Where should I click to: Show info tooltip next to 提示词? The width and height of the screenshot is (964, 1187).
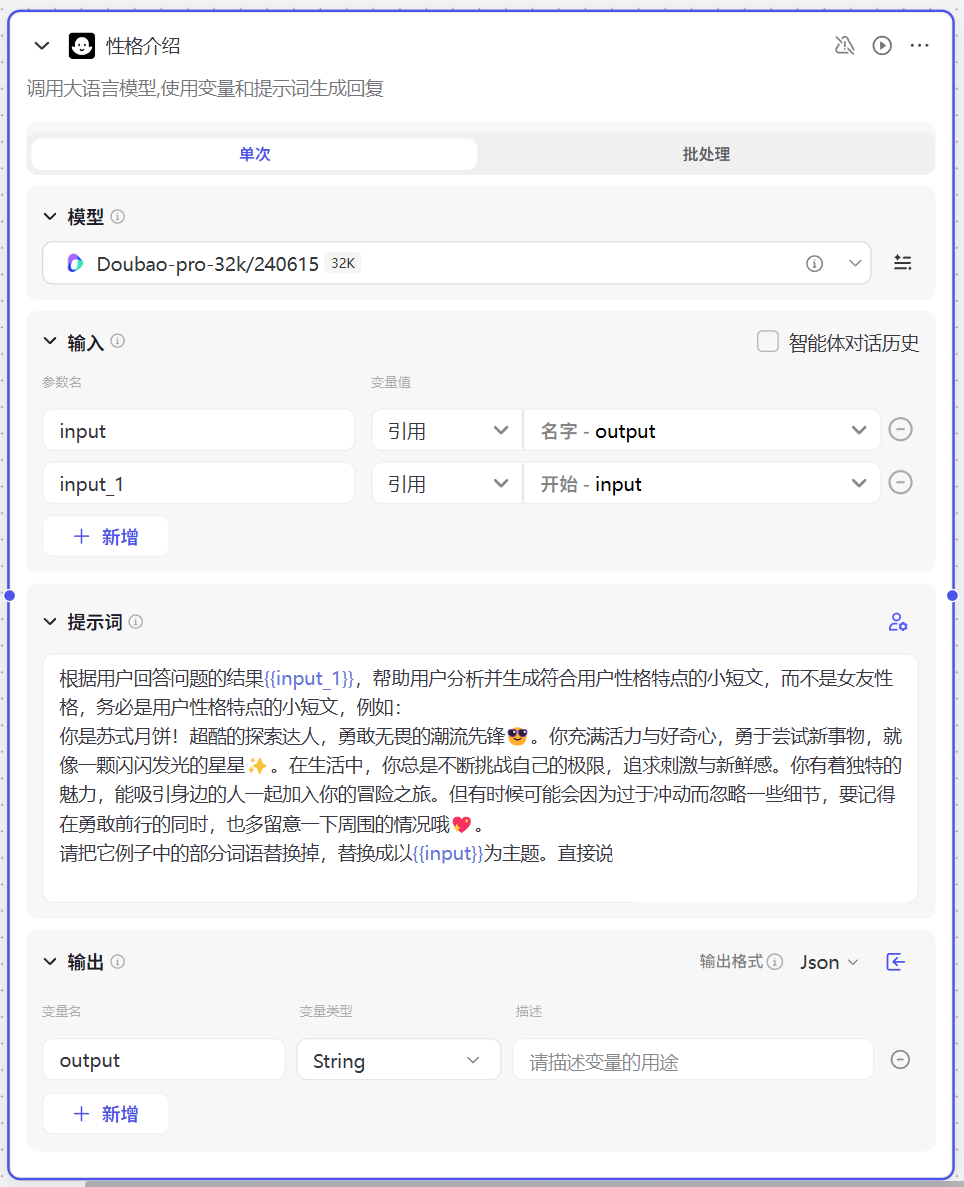(136, 622)
